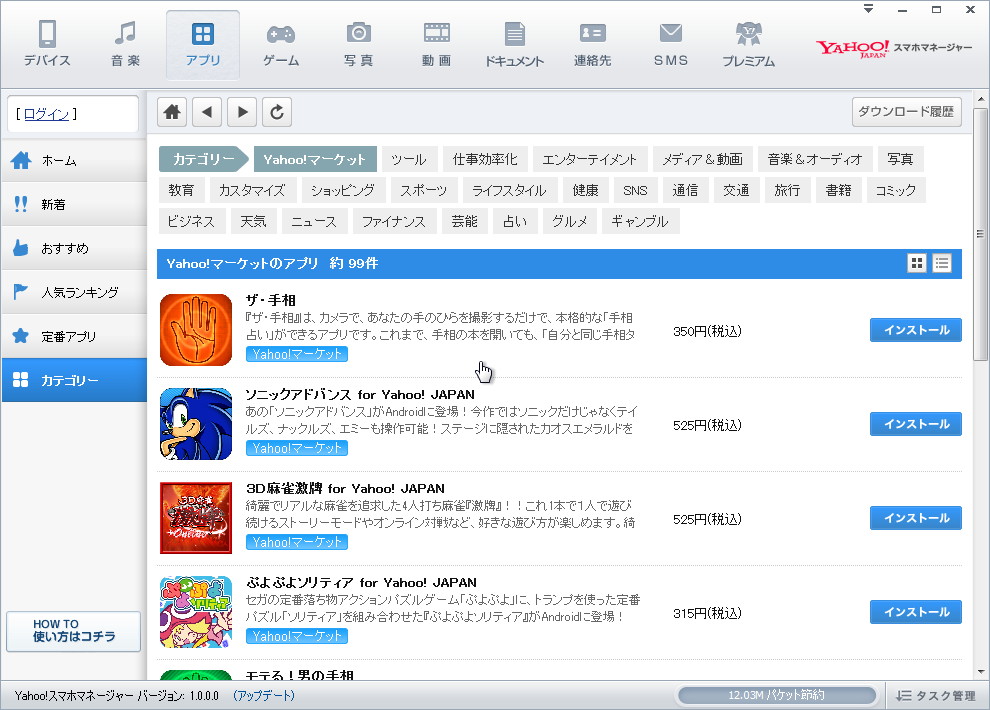Open the SMS manager
Image resolution: width=990 pixels, height=710 pixels.
tap(670, 44)
